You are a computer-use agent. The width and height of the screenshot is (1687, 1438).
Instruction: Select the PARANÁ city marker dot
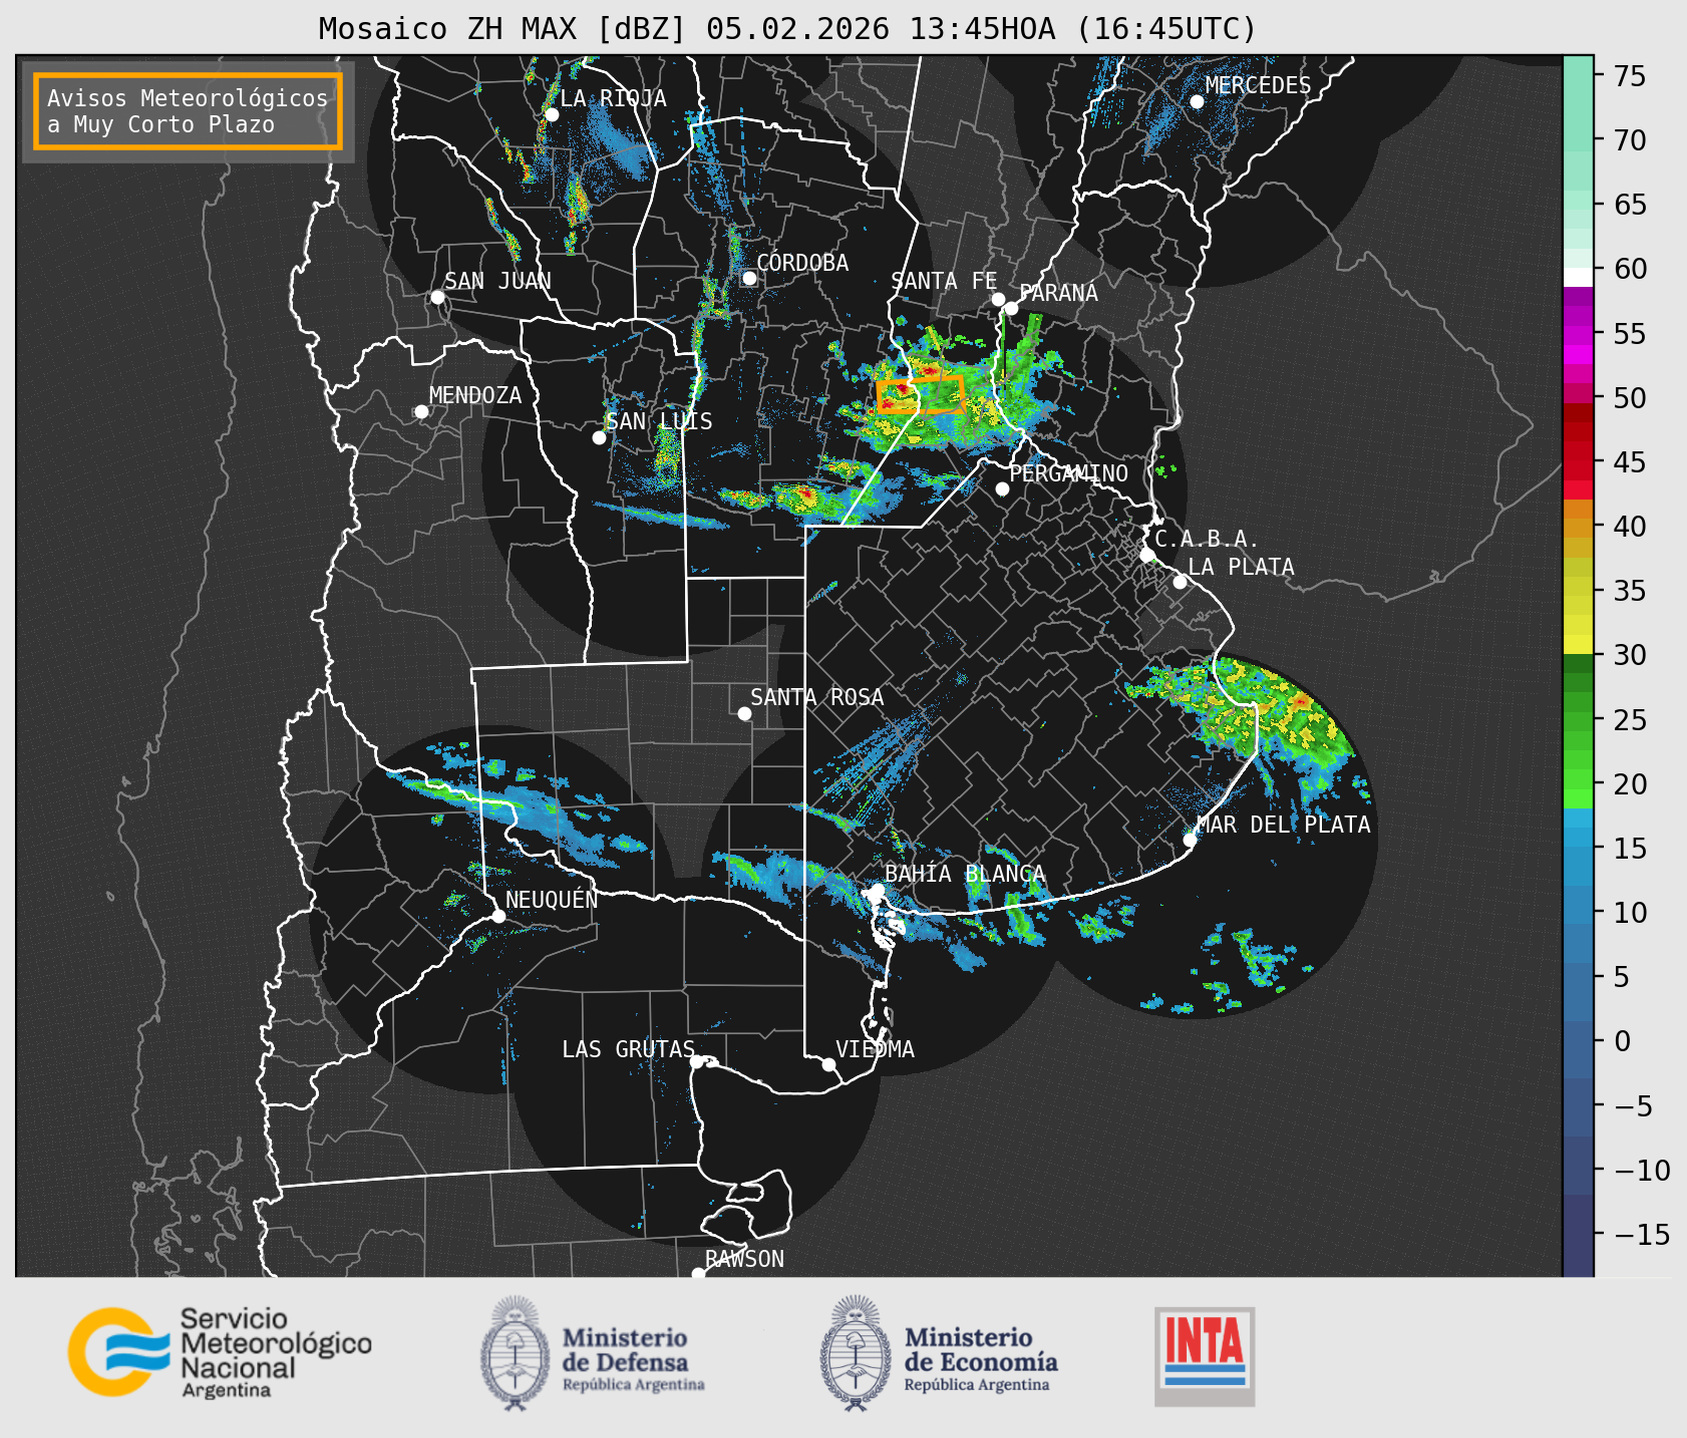point(1011,308)
